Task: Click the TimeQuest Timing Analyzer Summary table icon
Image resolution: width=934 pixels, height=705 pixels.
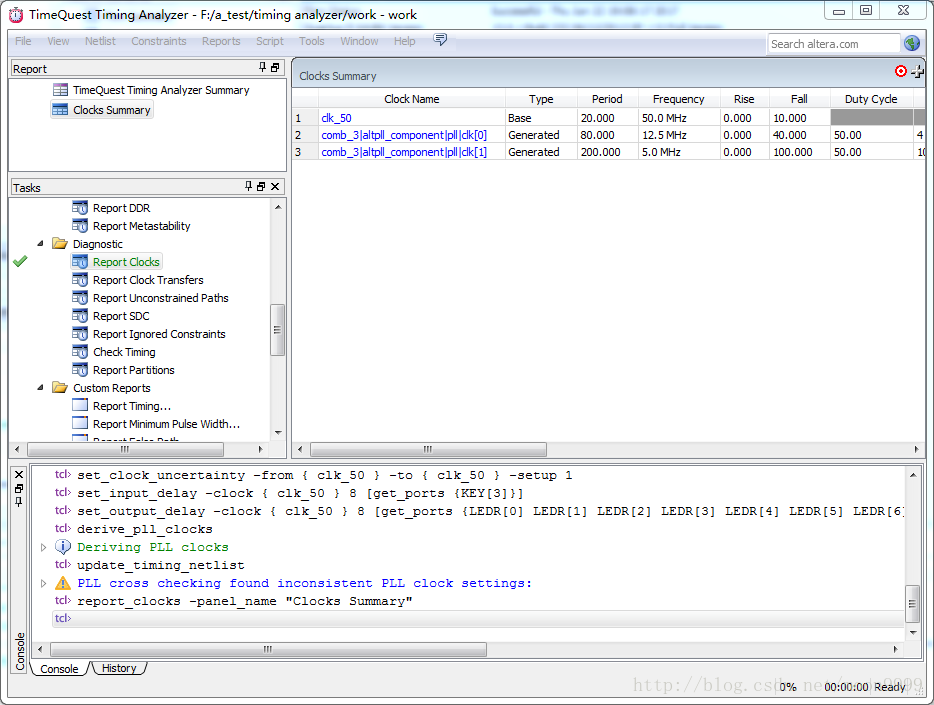Action: pos(60,90)
